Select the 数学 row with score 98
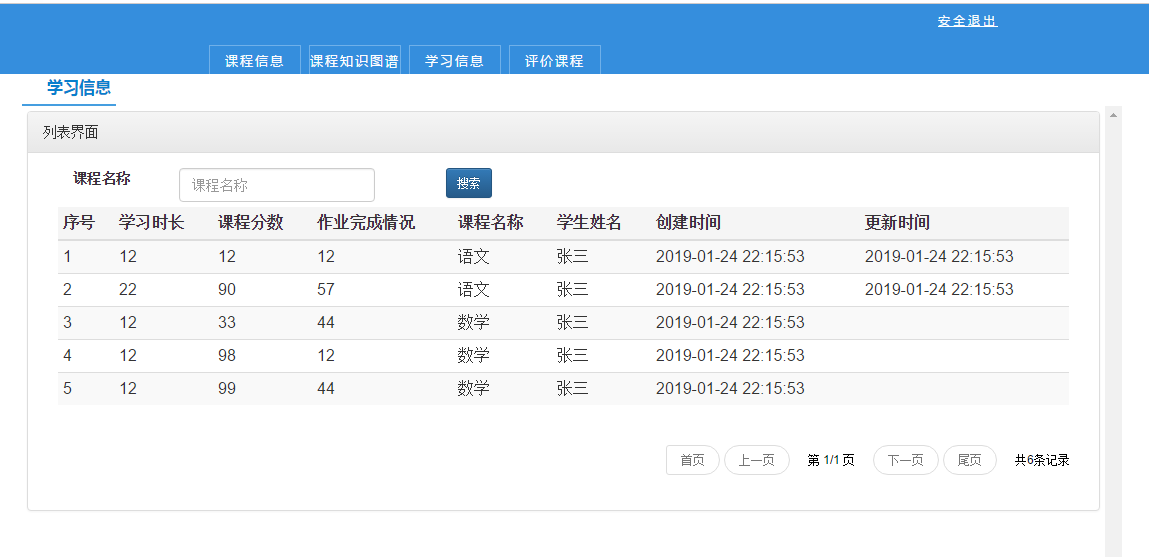Screen dimensions: 1149x557 (562, 356)
